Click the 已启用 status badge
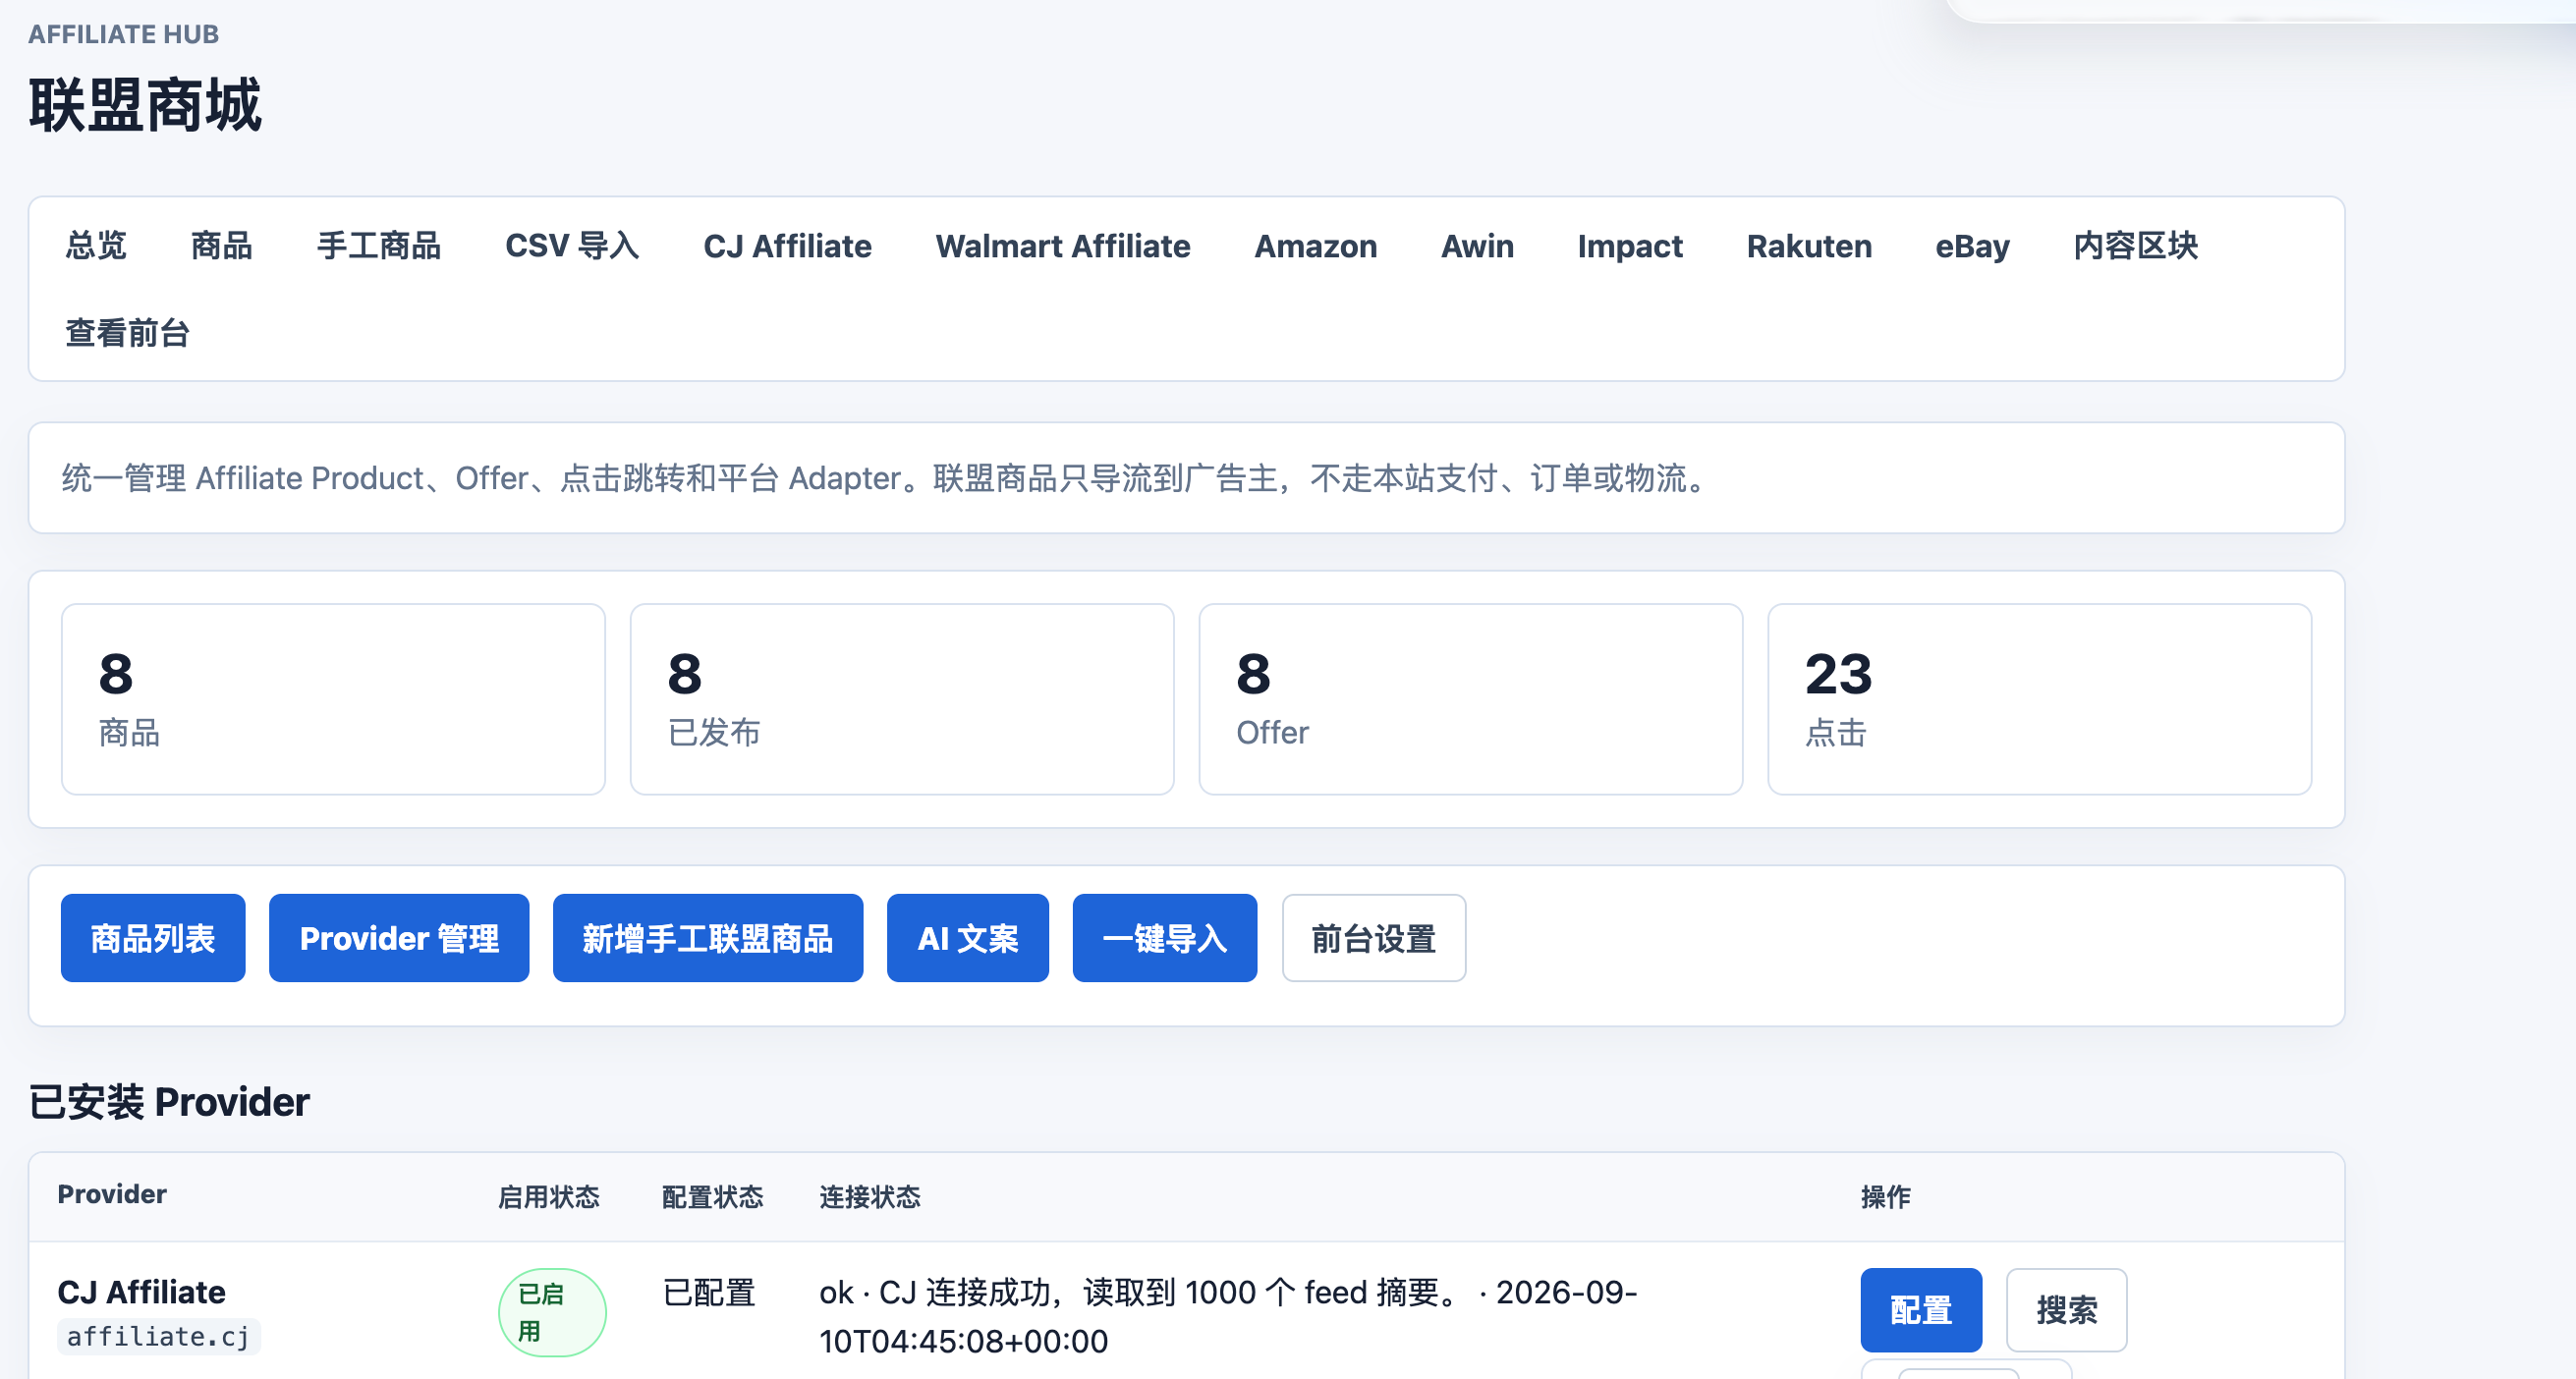Viewport: 2576px width, 1379px height. (552, 1312)
